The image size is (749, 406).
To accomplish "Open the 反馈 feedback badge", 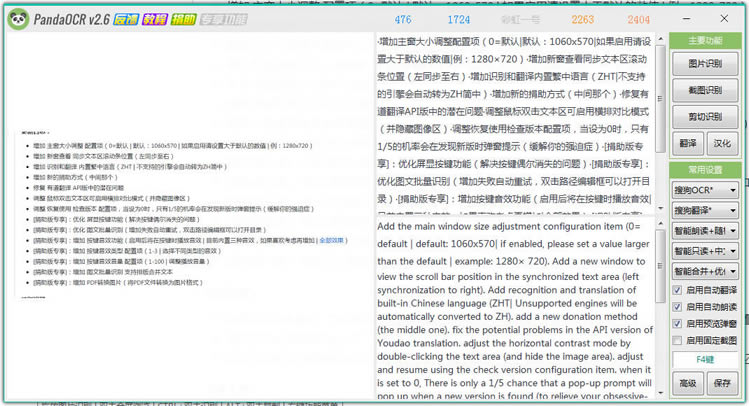I will (126, 20).
